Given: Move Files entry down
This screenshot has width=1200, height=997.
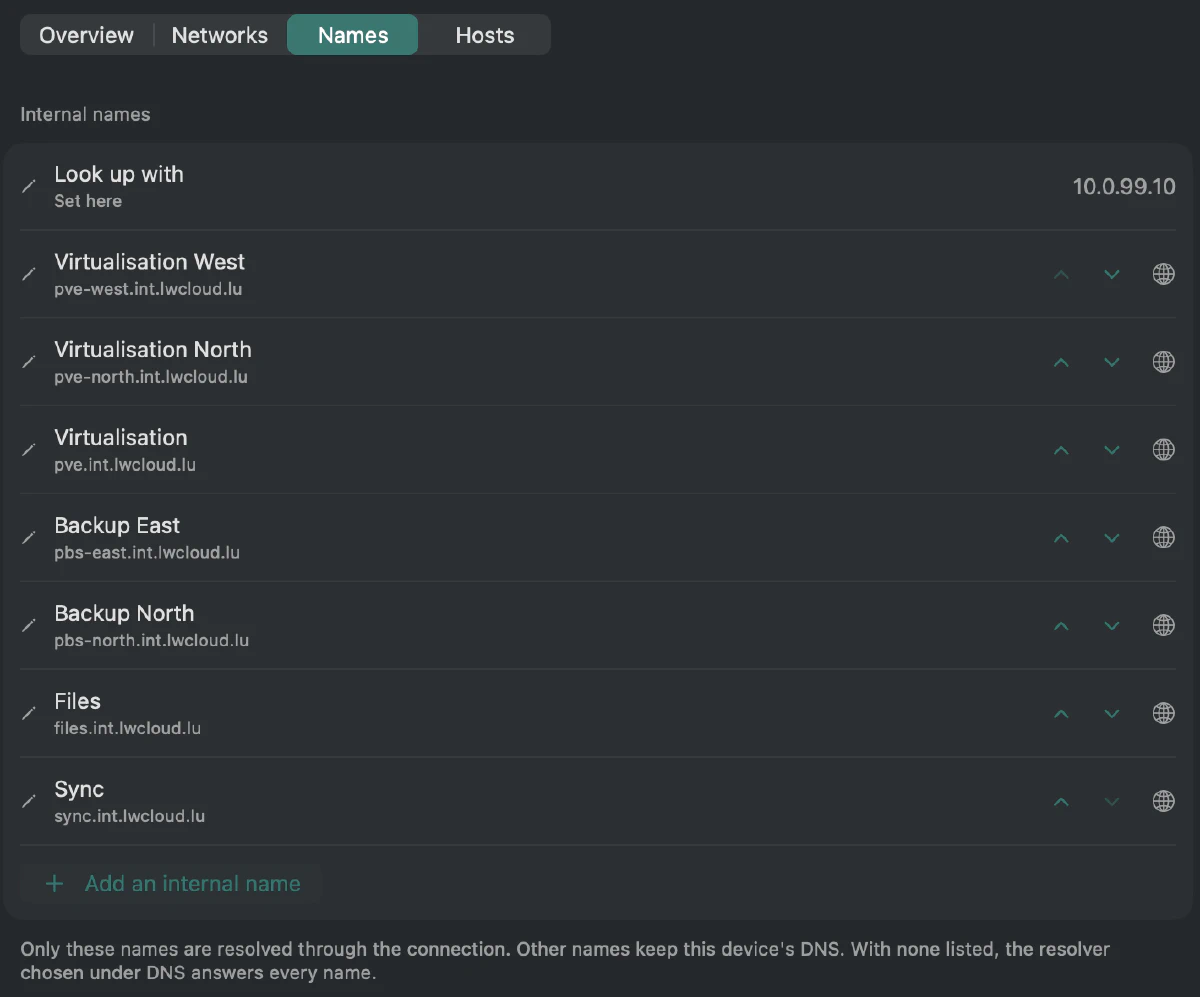Looking at the screenshot, I should (1112, 714).
